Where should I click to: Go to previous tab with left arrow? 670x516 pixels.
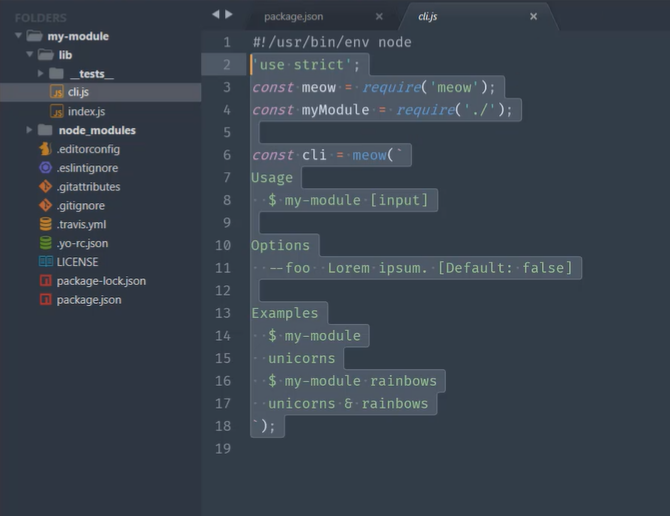216,14
